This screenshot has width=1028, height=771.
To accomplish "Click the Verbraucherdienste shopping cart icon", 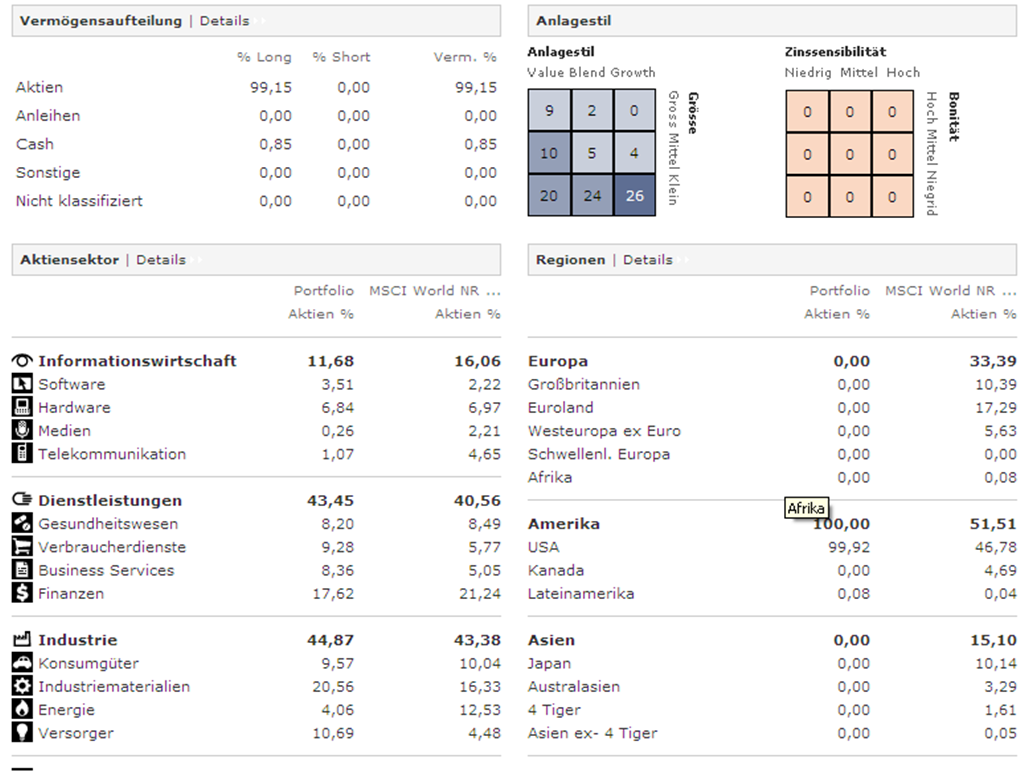I will pos(22,546).
